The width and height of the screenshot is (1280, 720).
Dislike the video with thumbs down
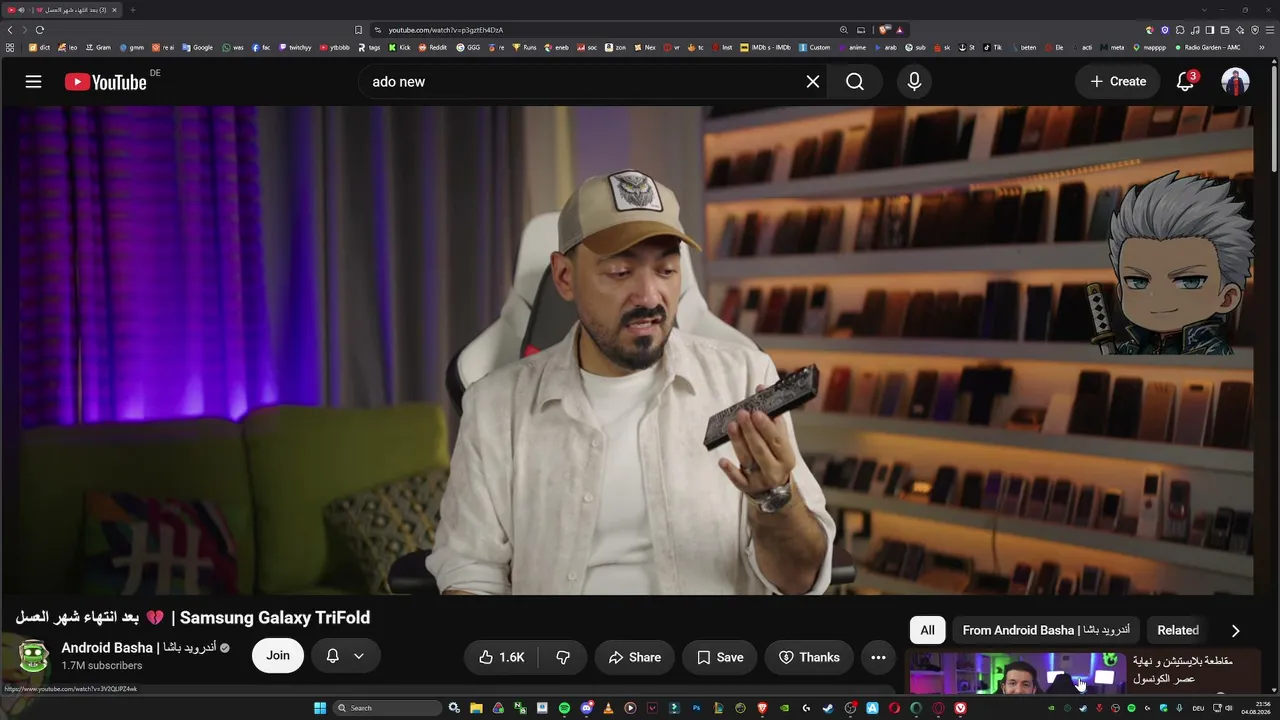[563, 657]
